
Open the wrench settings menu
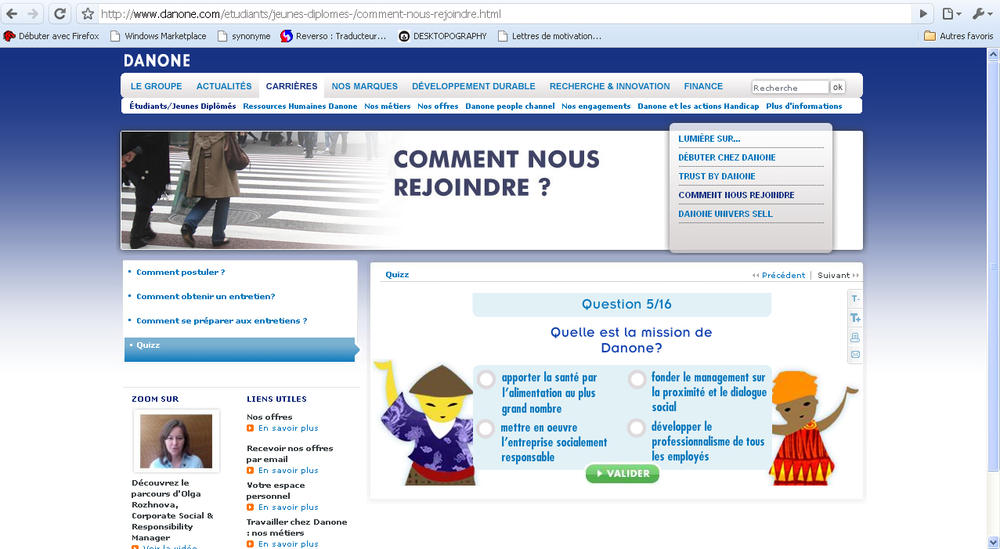click(982, 13)
